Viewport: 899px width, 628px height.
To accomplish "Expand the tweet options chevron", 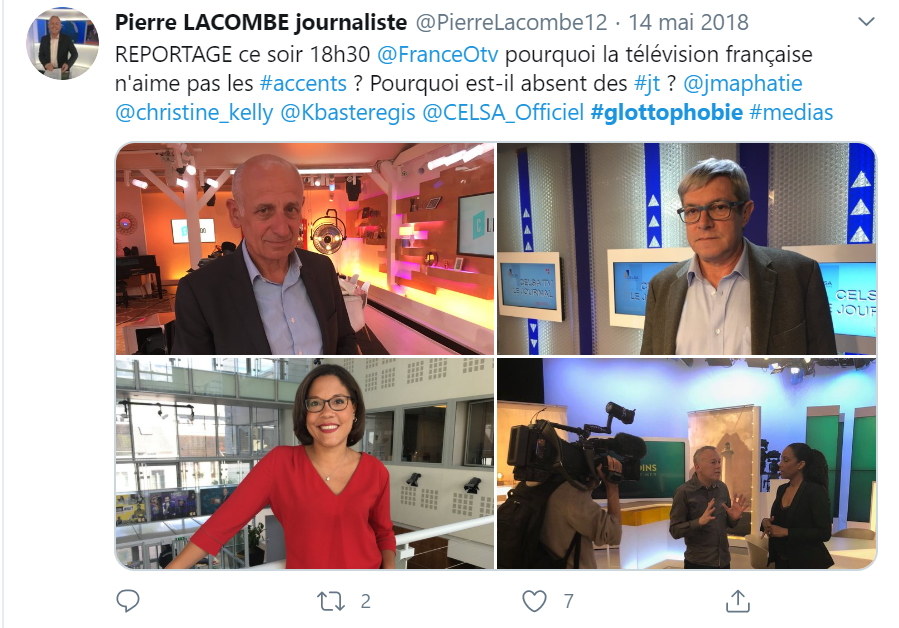I will click(x=866, y=22).
